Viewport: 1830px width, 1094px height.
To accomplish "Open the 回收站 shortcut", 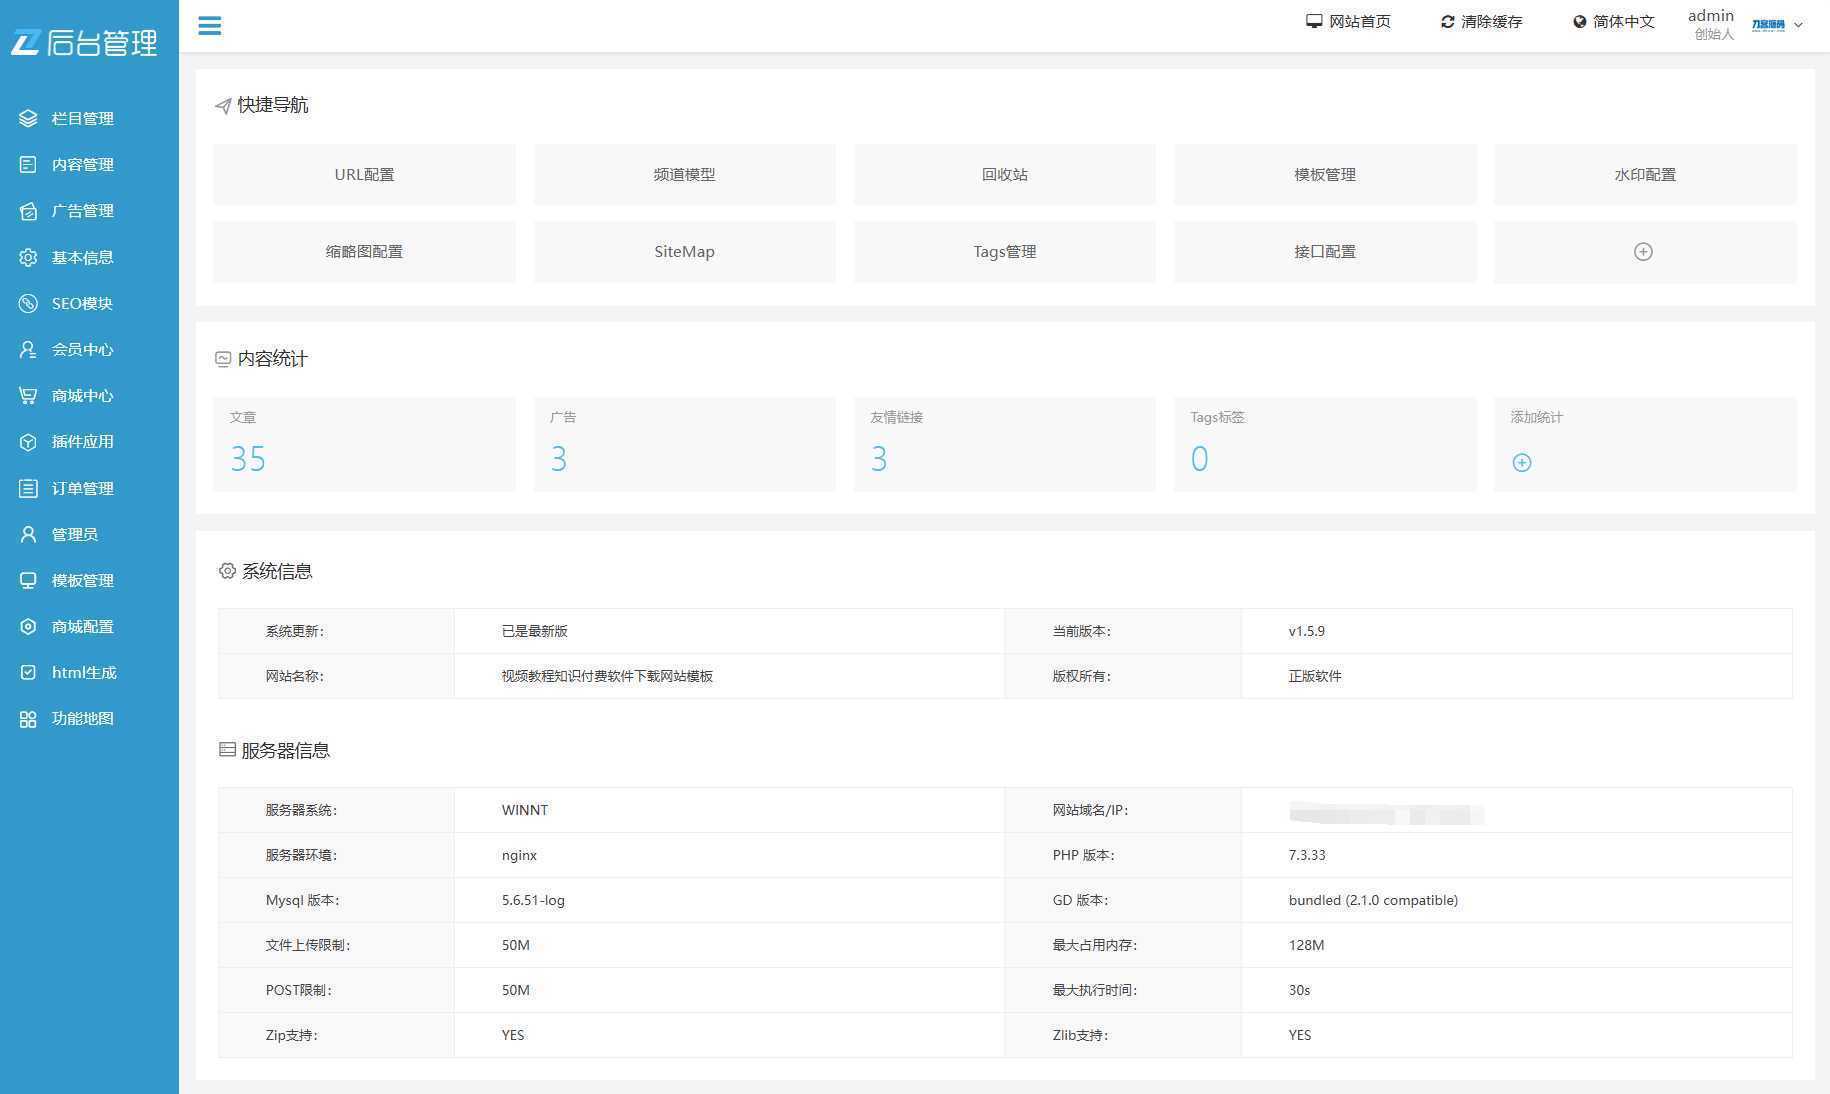I will (1005, 174).
